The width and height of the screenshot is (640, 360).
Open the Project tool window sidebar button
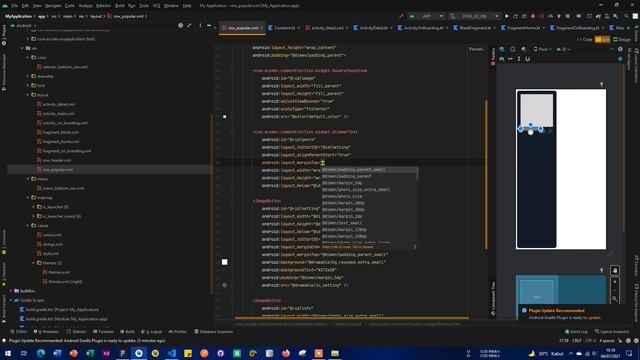[4, 35]
